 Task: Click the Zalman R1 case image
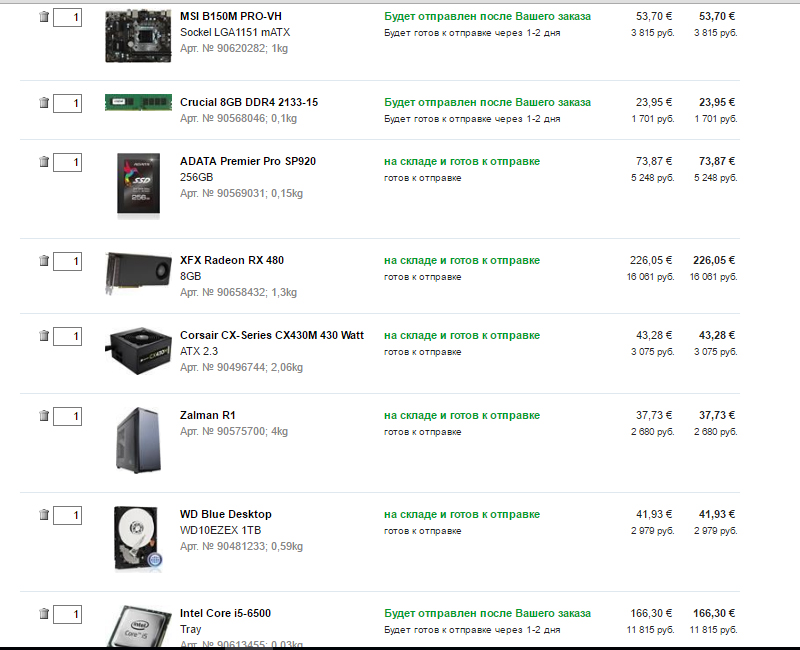[x=138, y=440]
